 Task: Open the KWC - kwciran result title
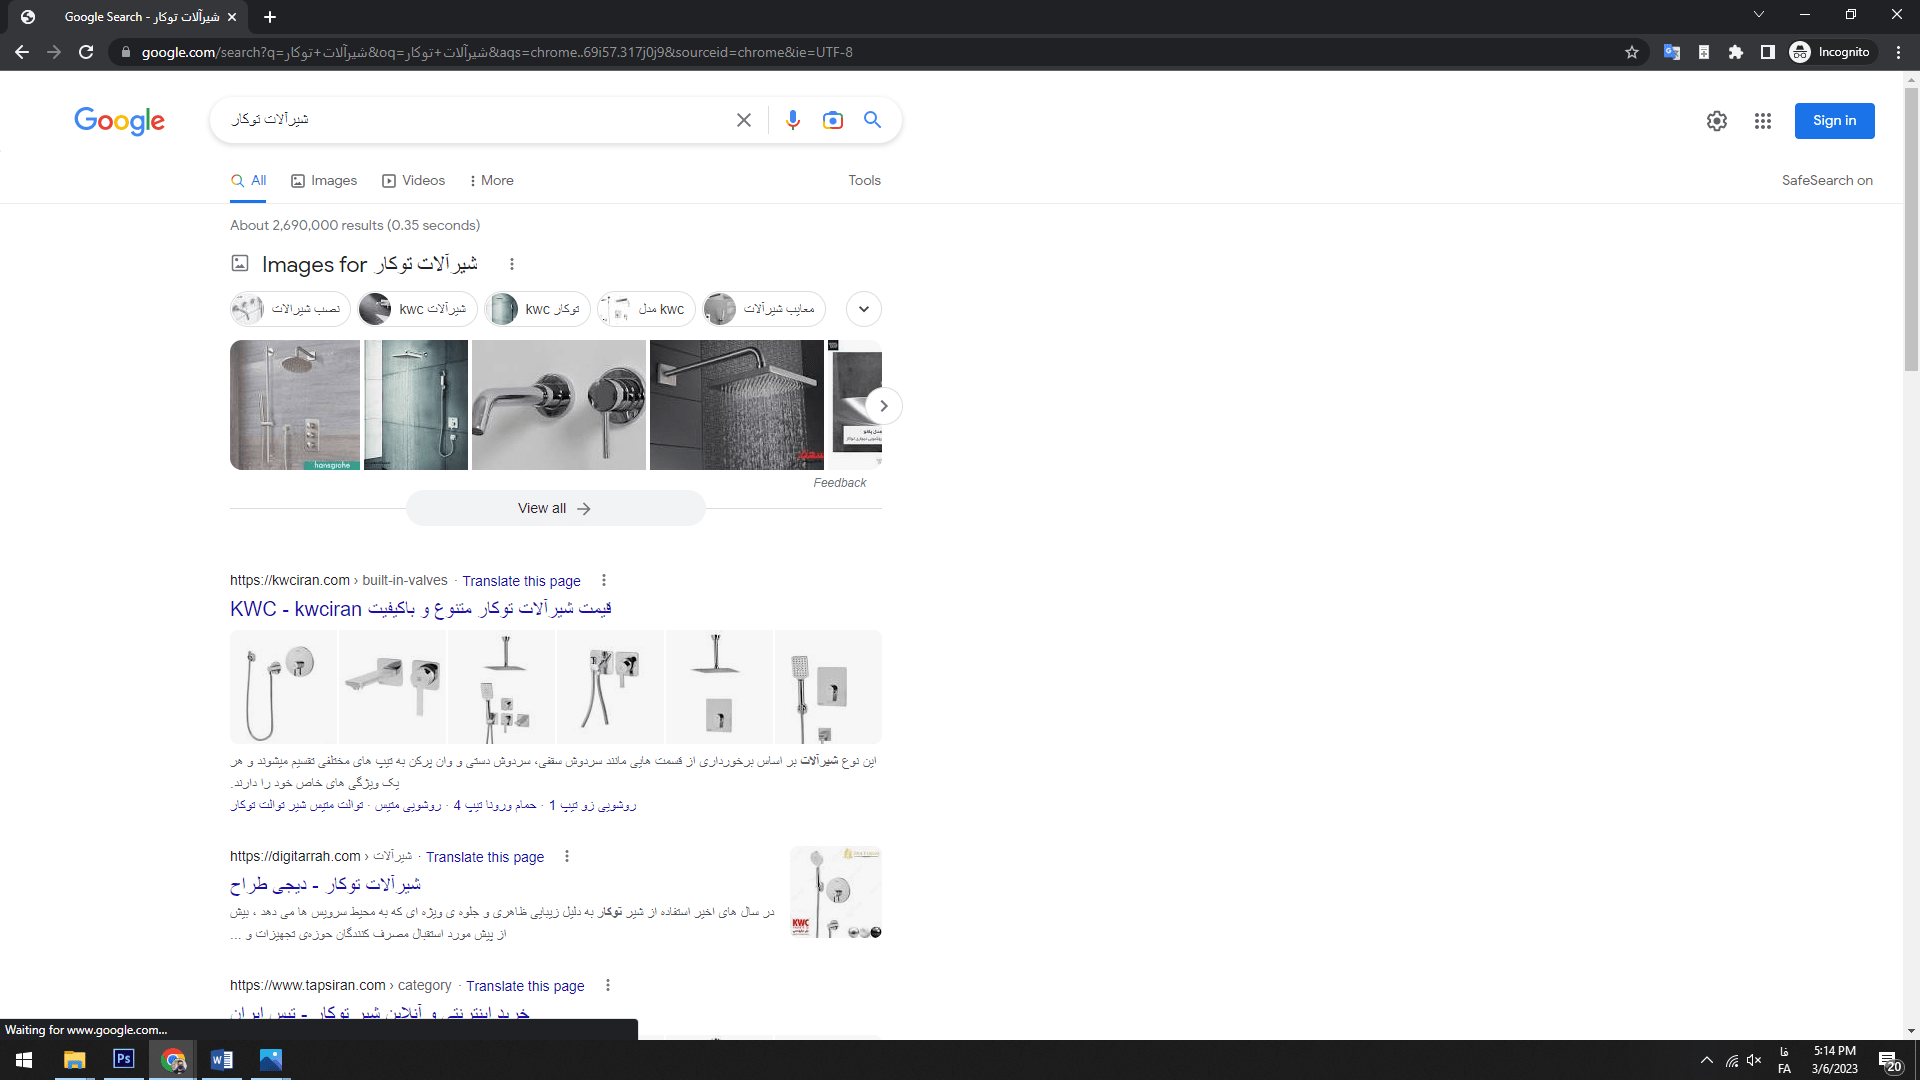(421, 609)
